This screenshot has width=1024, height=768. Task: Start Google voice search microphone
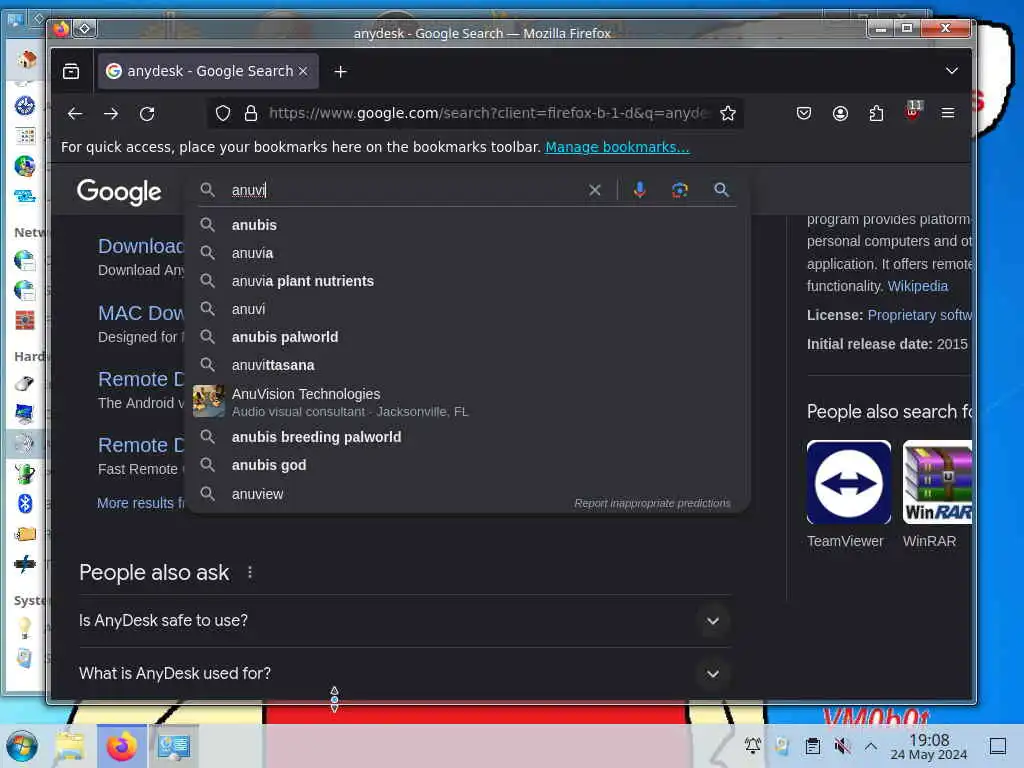coord(640,190)
